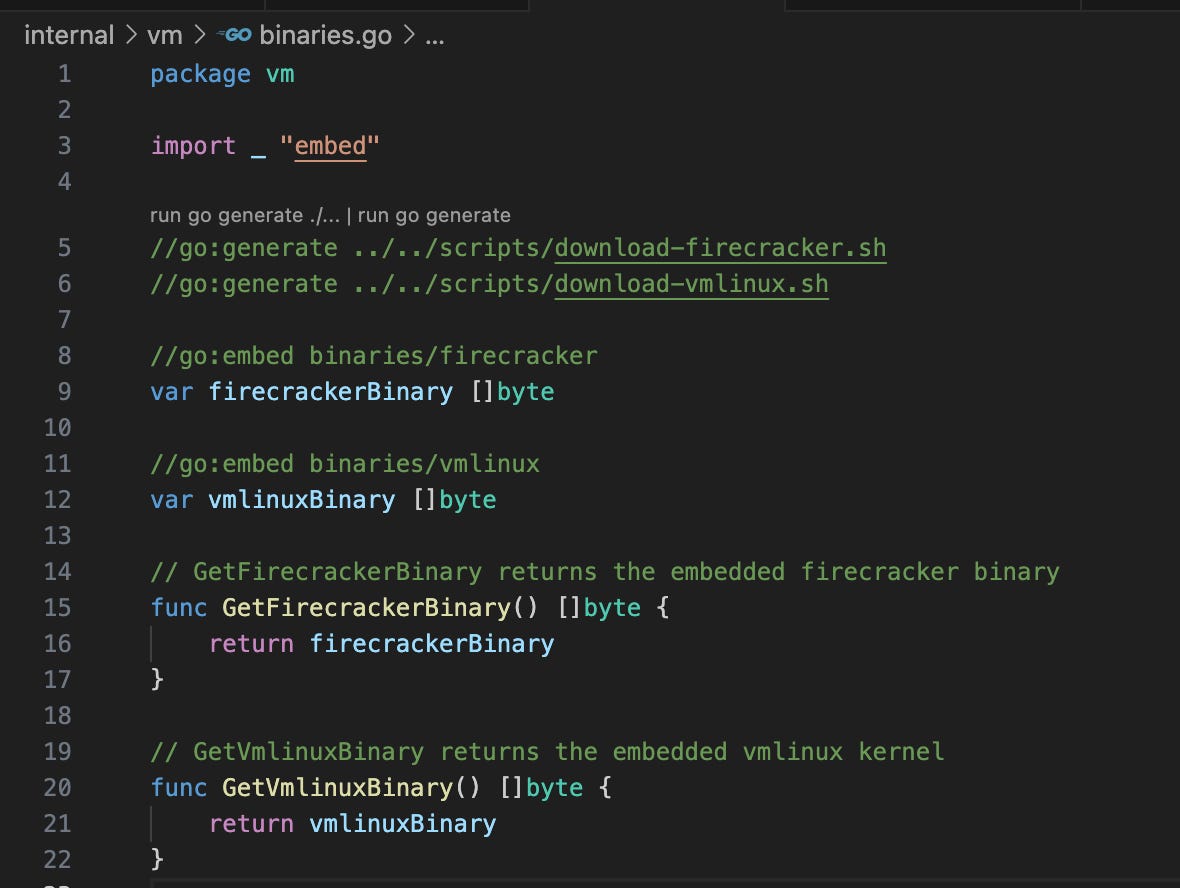Image resolution: width=1180 pixels, height=888 pixels.
Task: Click 'package' keyword on line 1
Action: (200, 75)
